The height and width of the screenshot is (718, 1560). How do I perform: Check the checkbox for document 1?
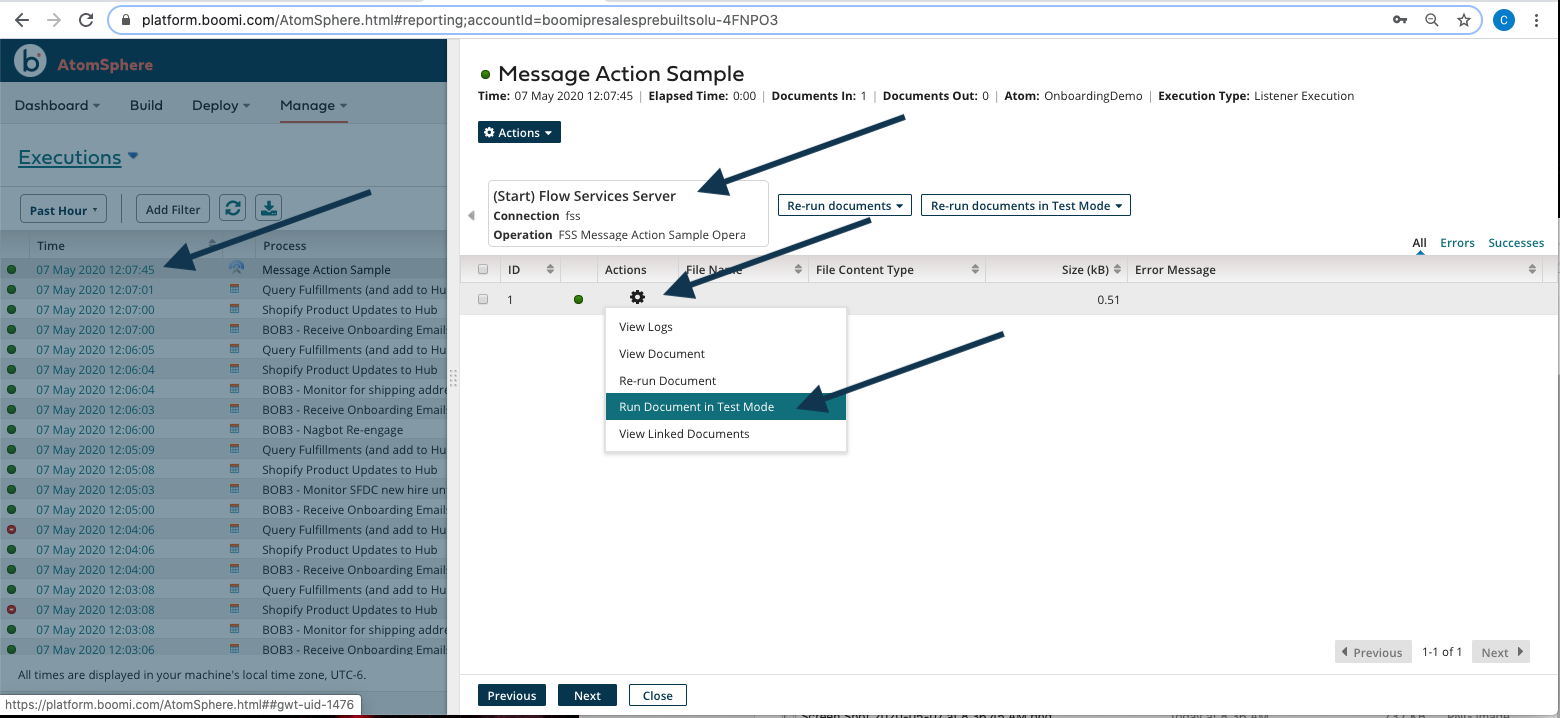pos(483,299)
